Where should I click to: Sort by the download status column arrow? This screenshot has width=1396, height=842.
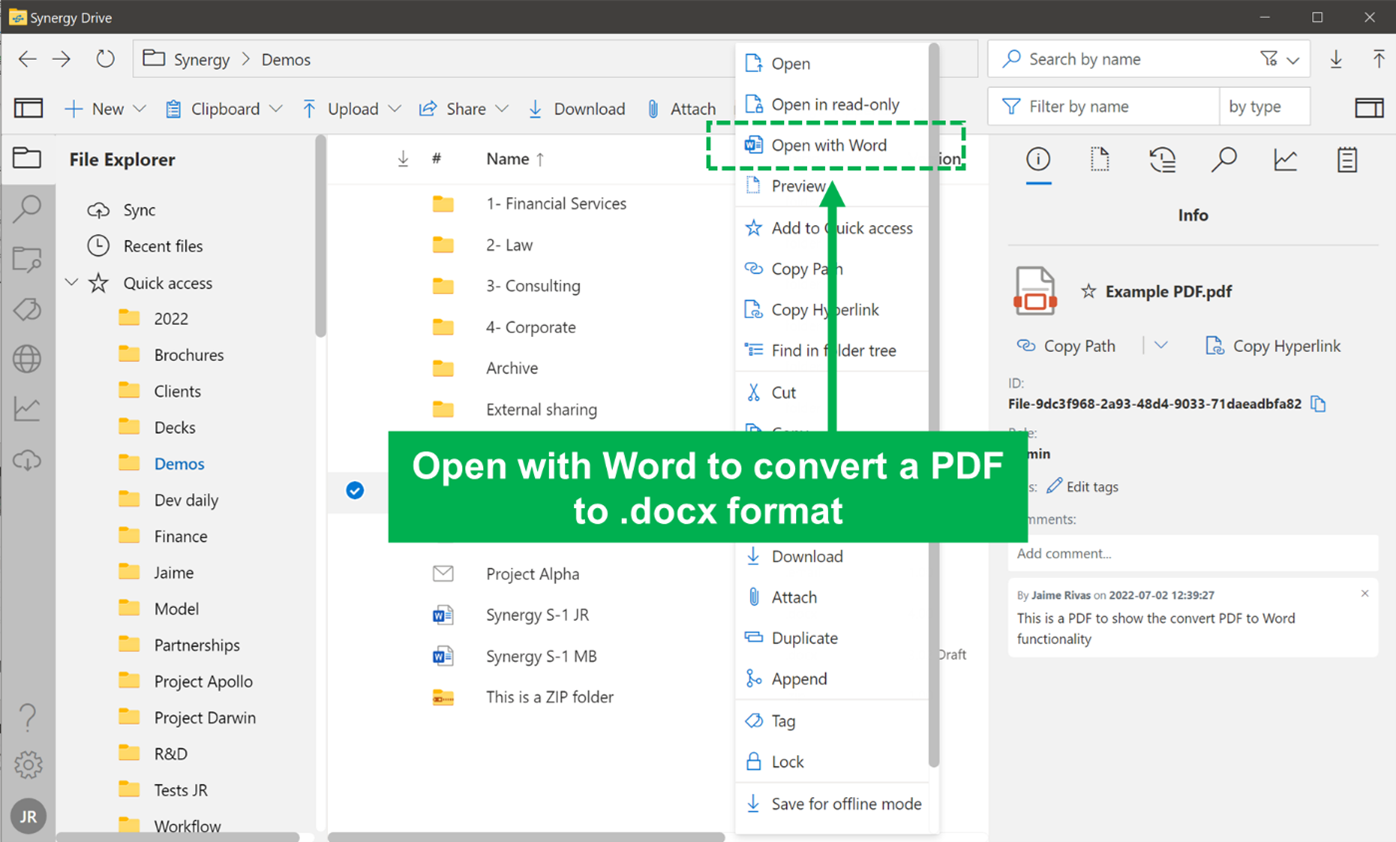click(403, 159)
